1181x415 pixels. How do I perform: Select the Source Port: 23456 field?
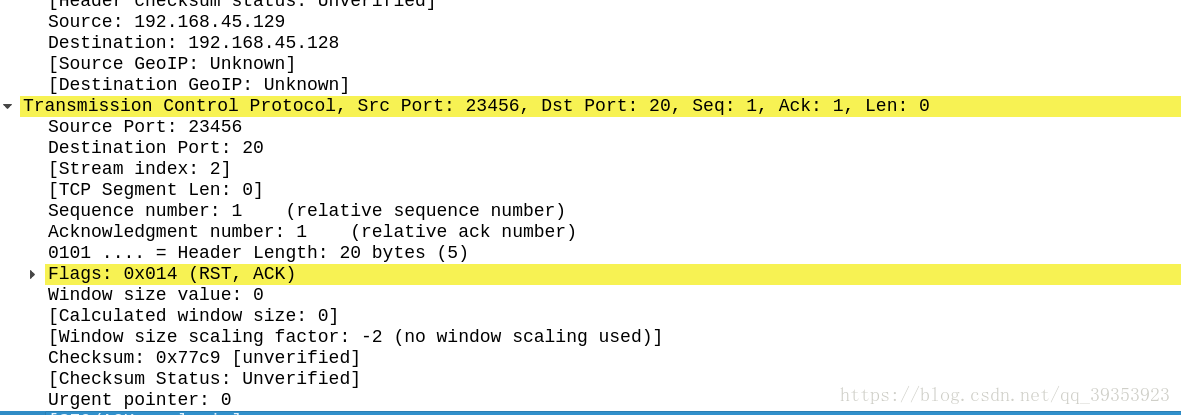click(145, 127)
